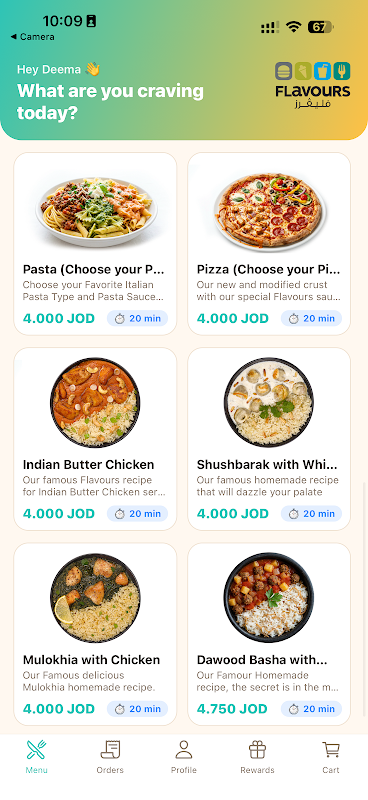
Task: Select the pizza image thumbnail
Action: (x=269, y=212)
